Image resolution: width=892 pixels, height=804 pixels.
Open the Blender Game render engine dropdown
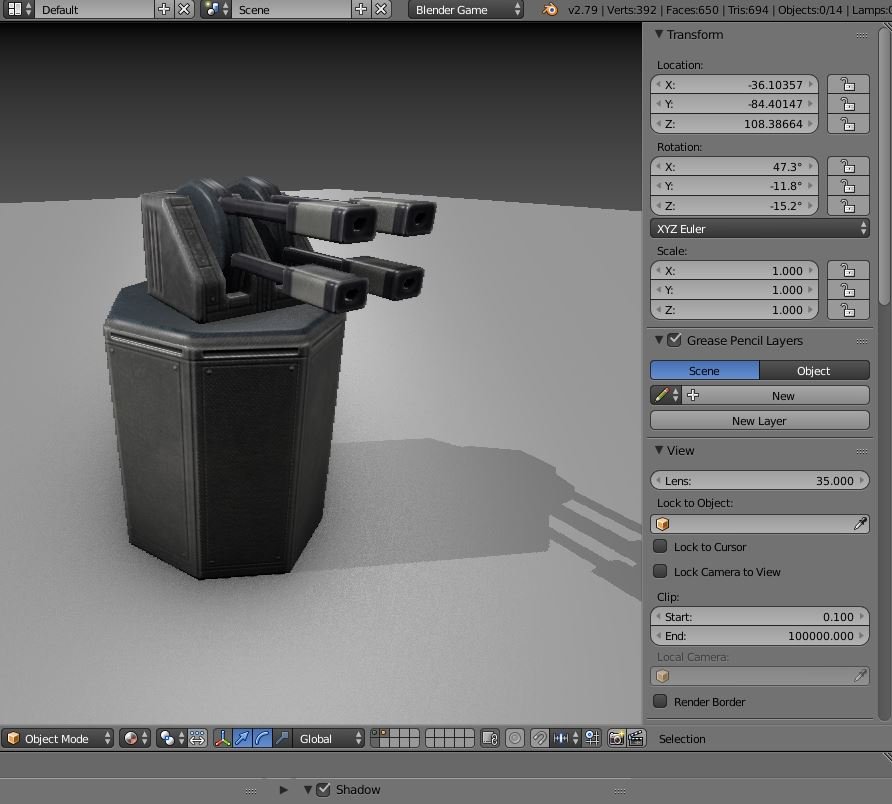tap(466, 9)
